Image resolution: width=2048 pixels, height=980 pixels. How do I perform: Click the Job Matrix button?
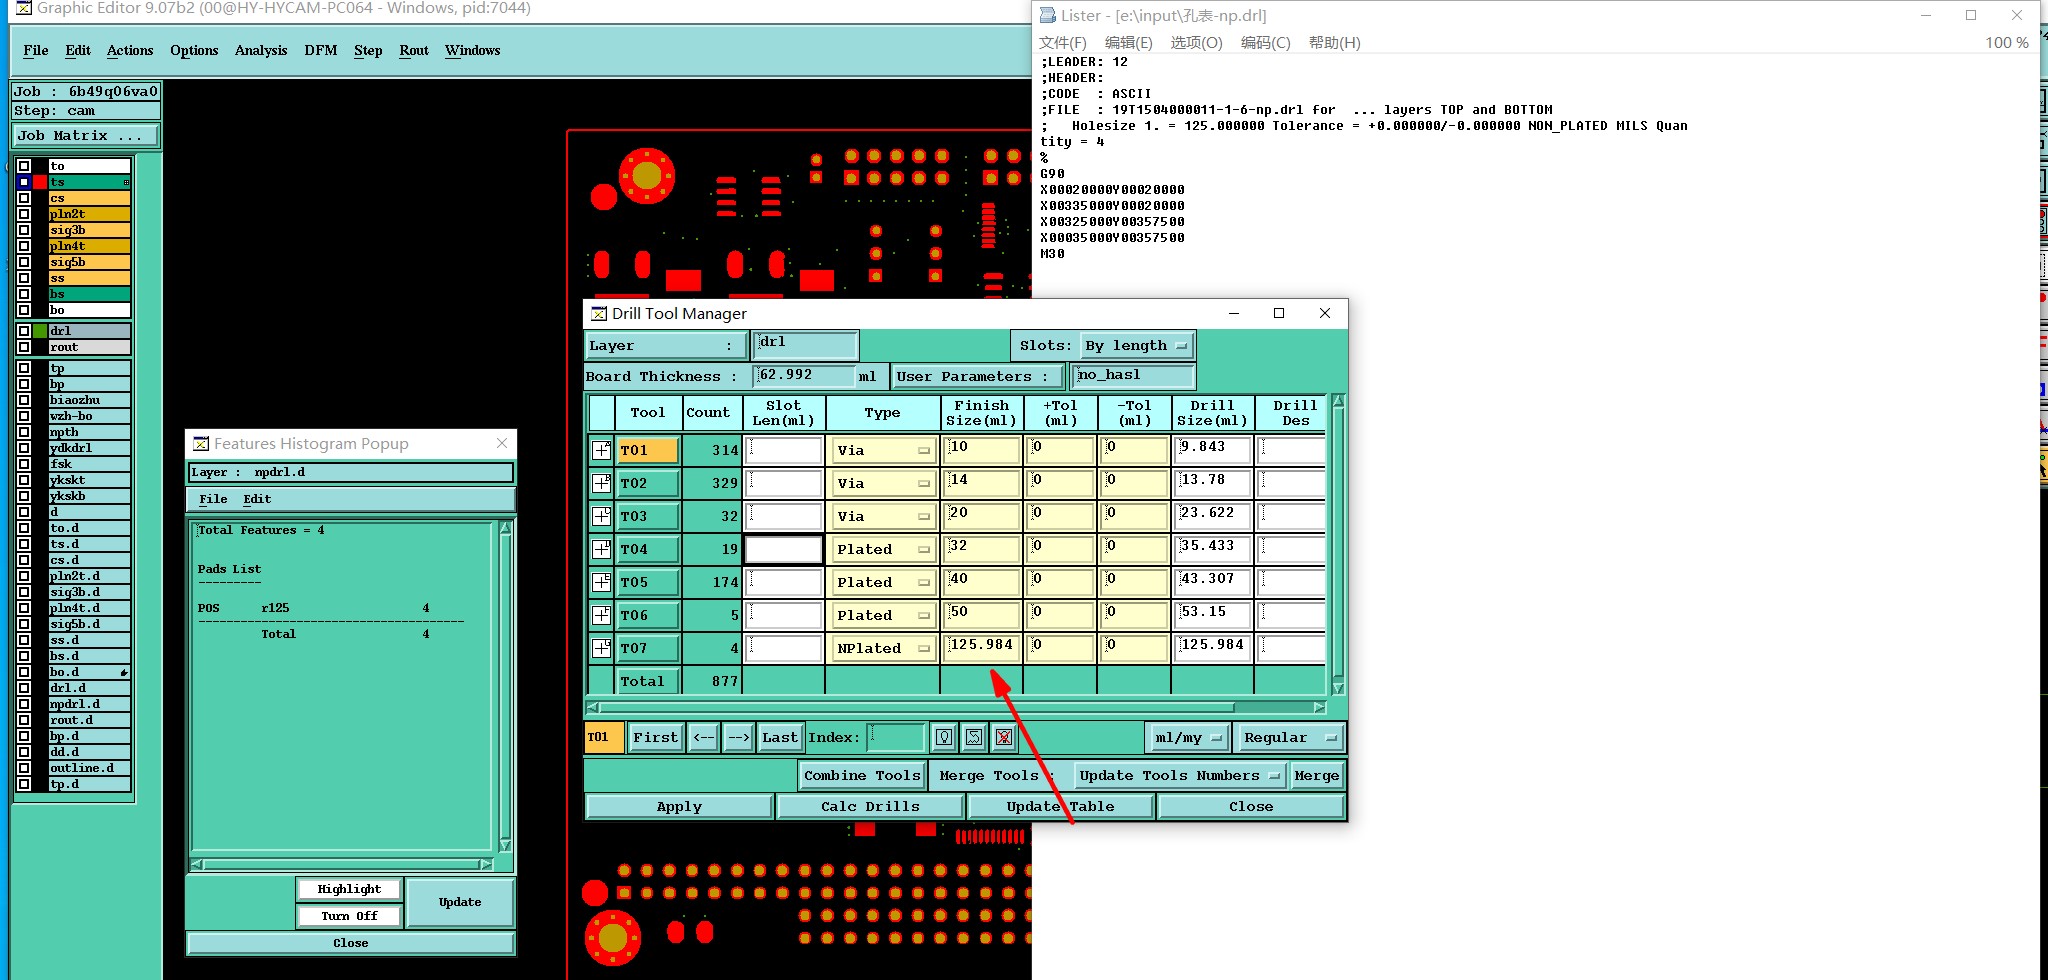(86, 136)
